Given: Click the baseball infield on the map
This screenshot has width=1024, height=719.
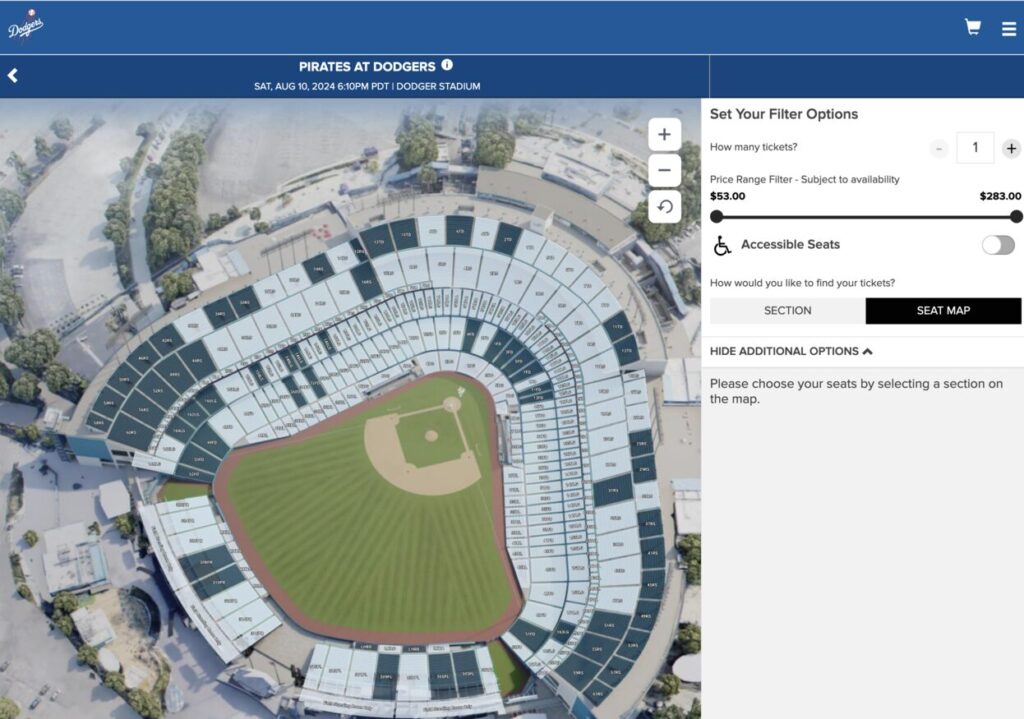Looking at the screenshot, I should [x=430, y=440].
